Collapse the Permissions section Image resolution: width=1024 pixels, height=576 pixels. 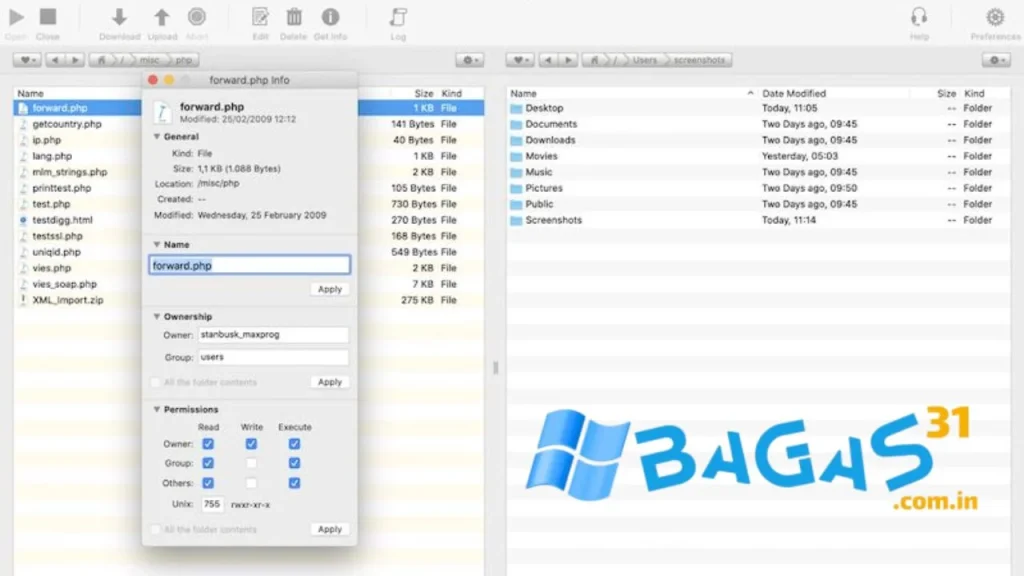coord(157,409)
